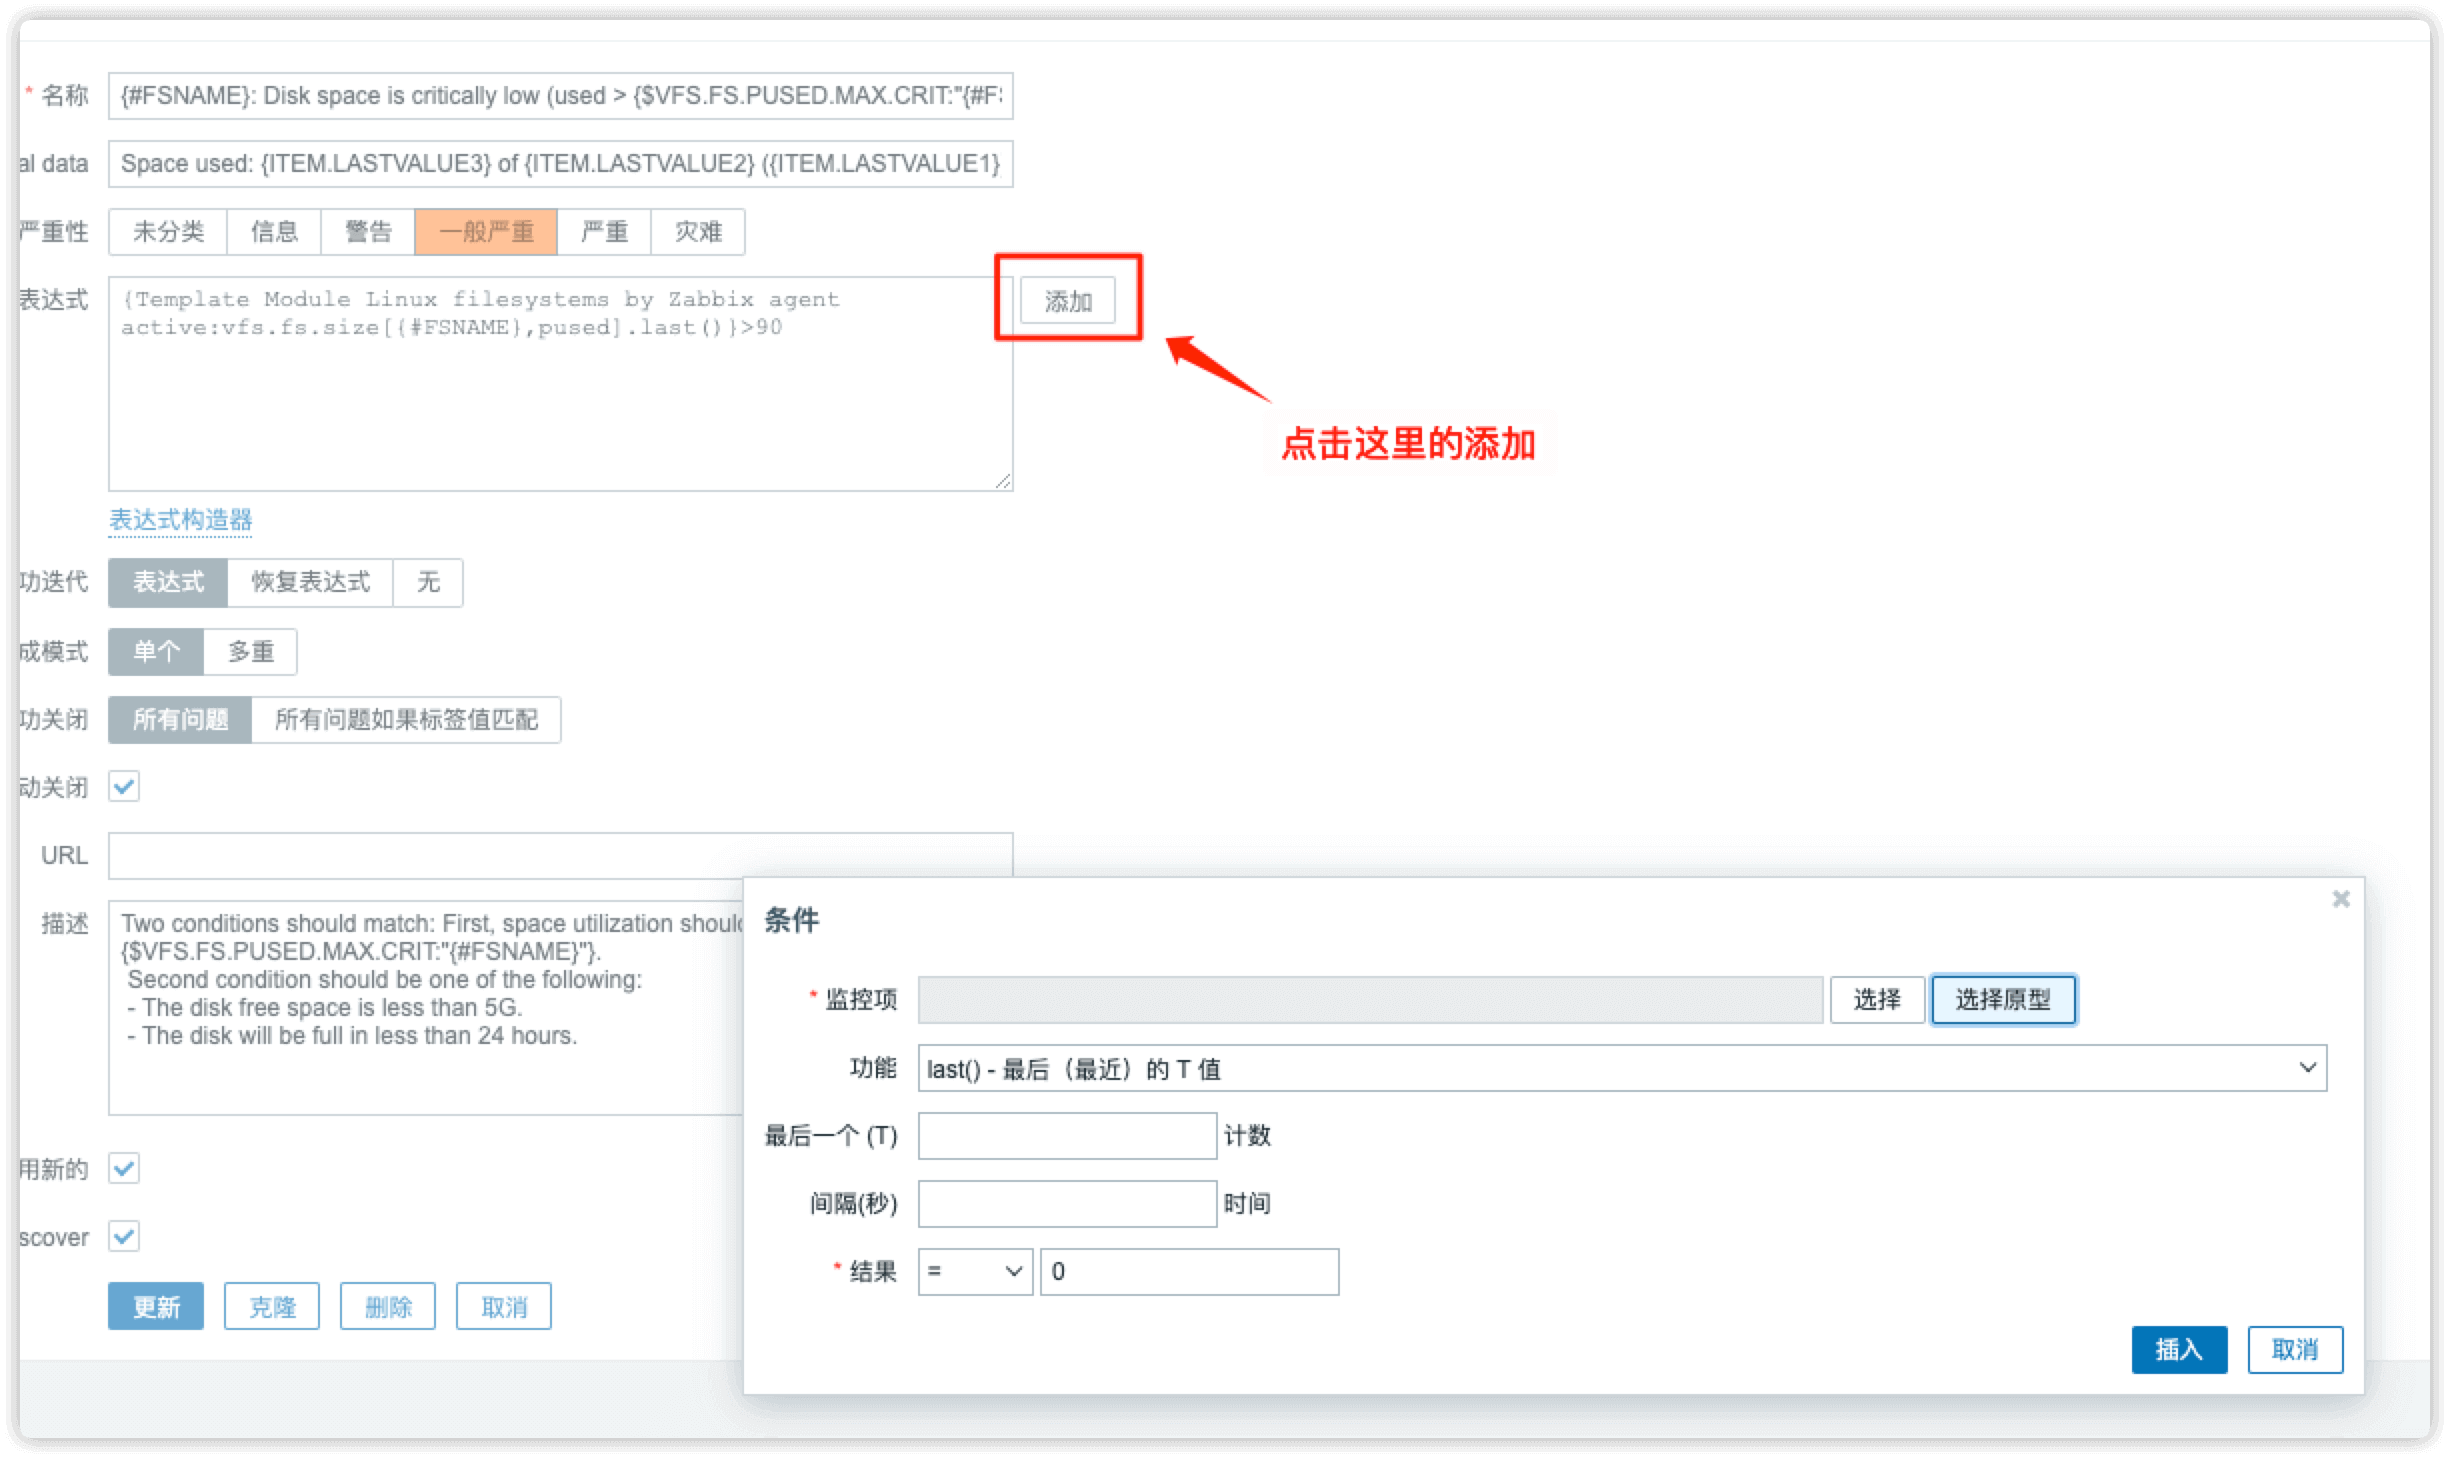Open the 结果 operator dropdown
Image resolution: width=2450 pixels, height=1458 pixels.
974,1271
